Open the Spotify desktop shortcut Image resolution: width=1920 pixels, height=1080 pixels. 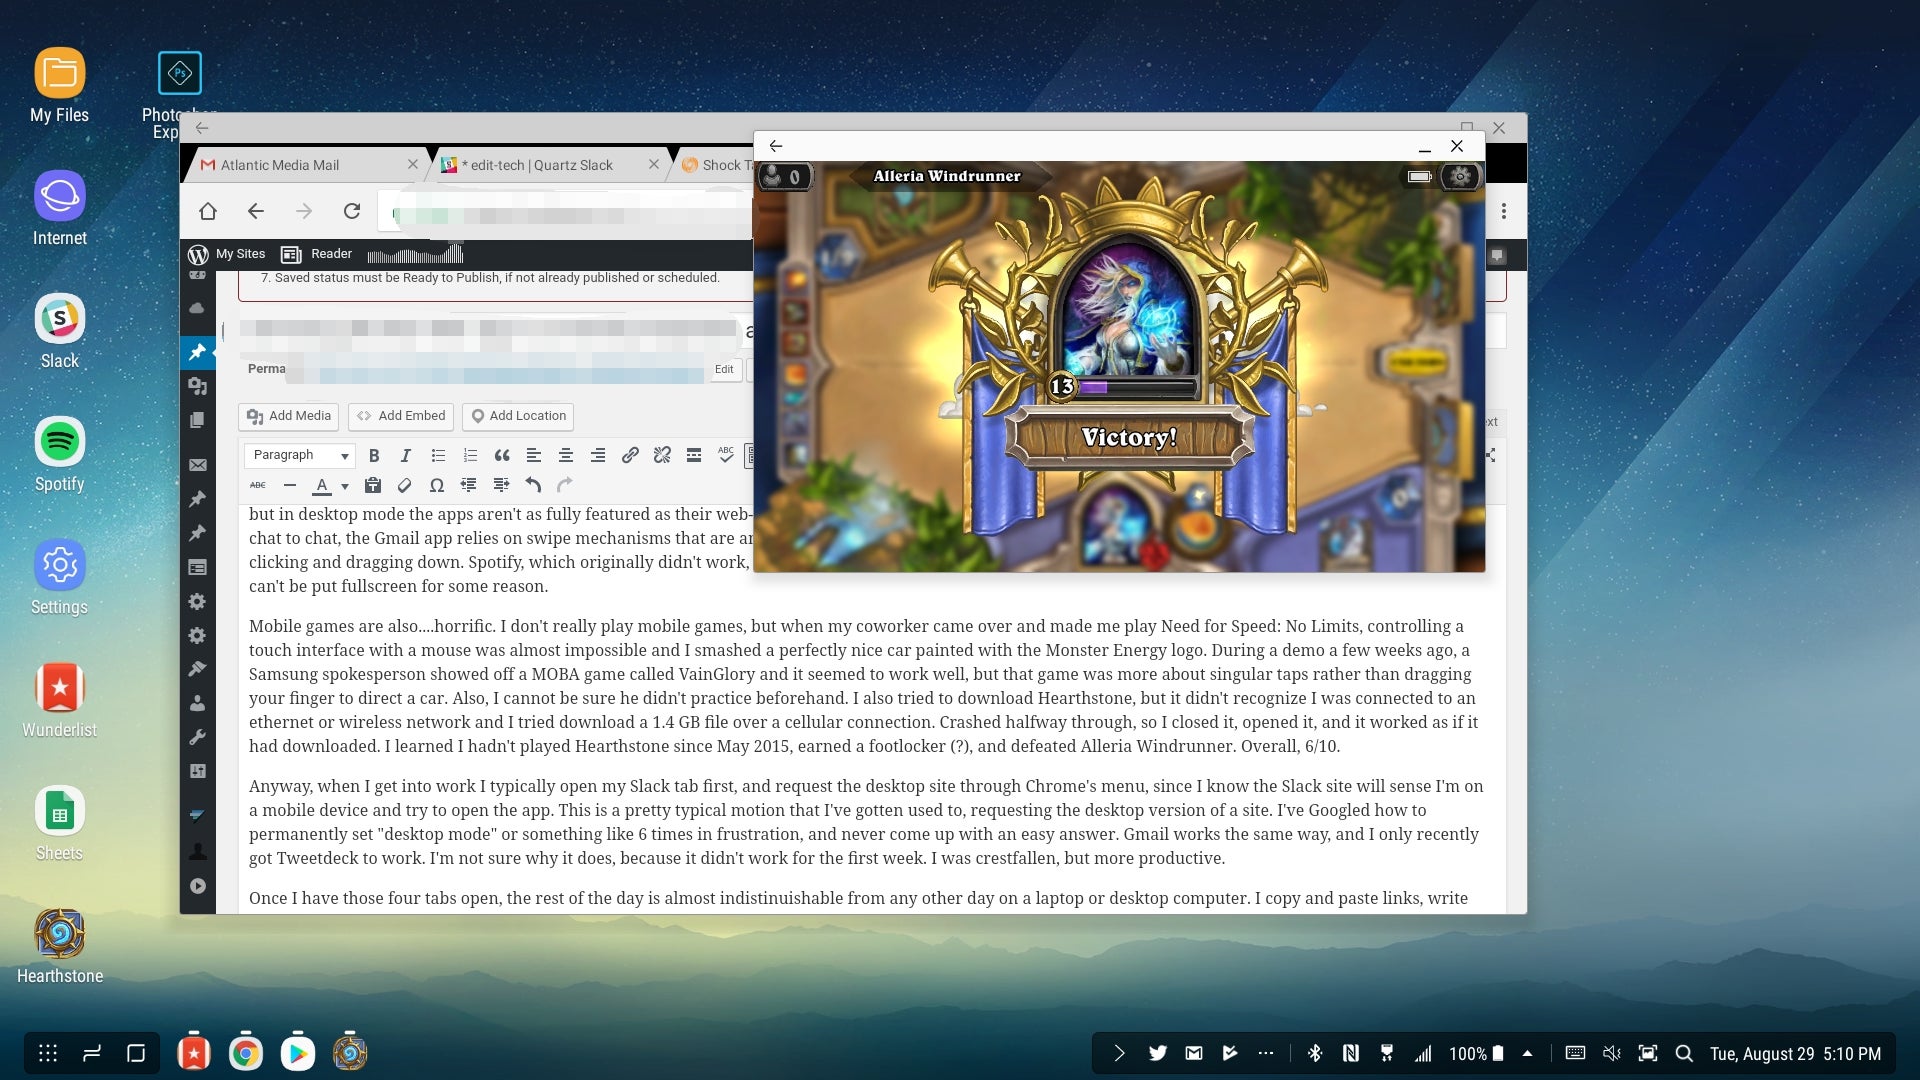click(x=60, y=455)
